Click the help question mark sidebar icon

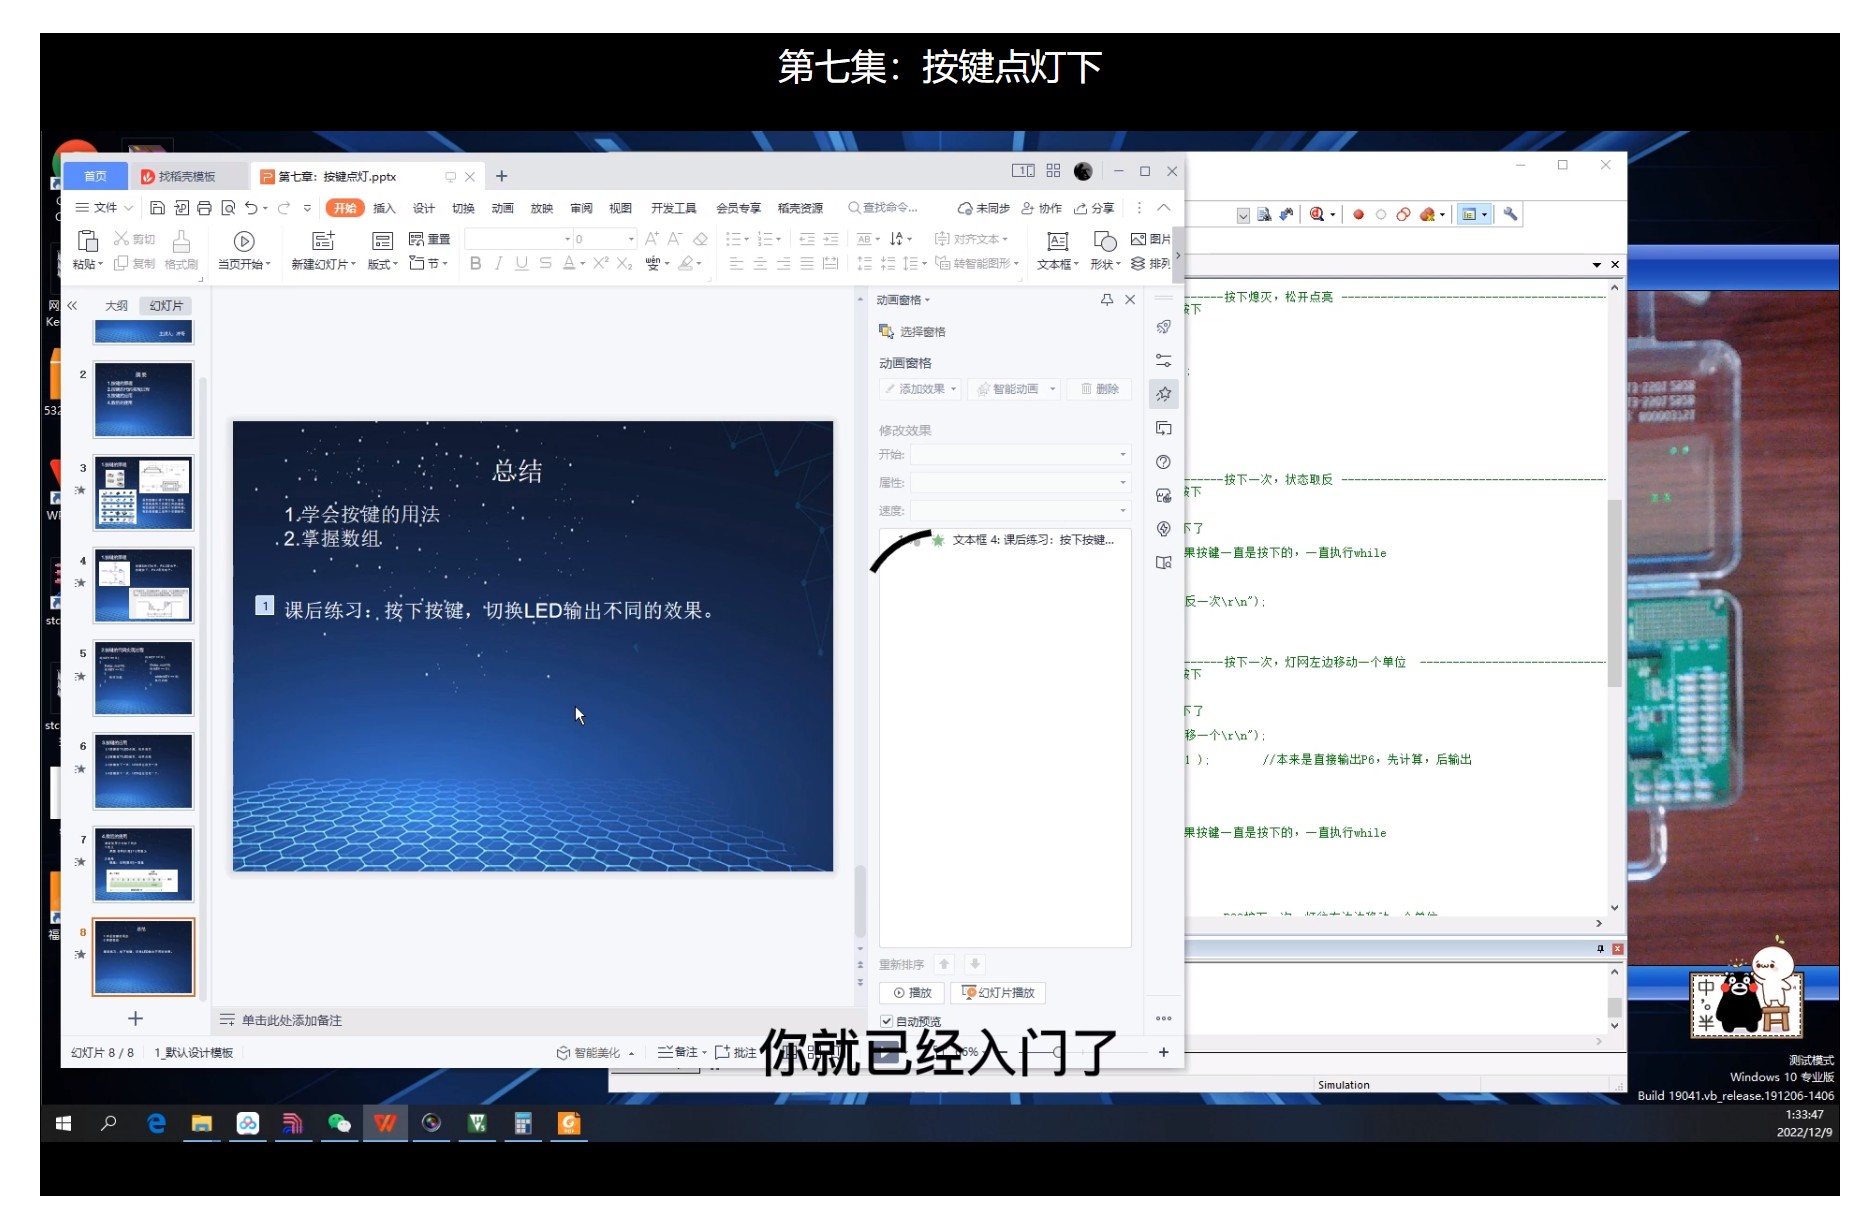[1164, 462]
